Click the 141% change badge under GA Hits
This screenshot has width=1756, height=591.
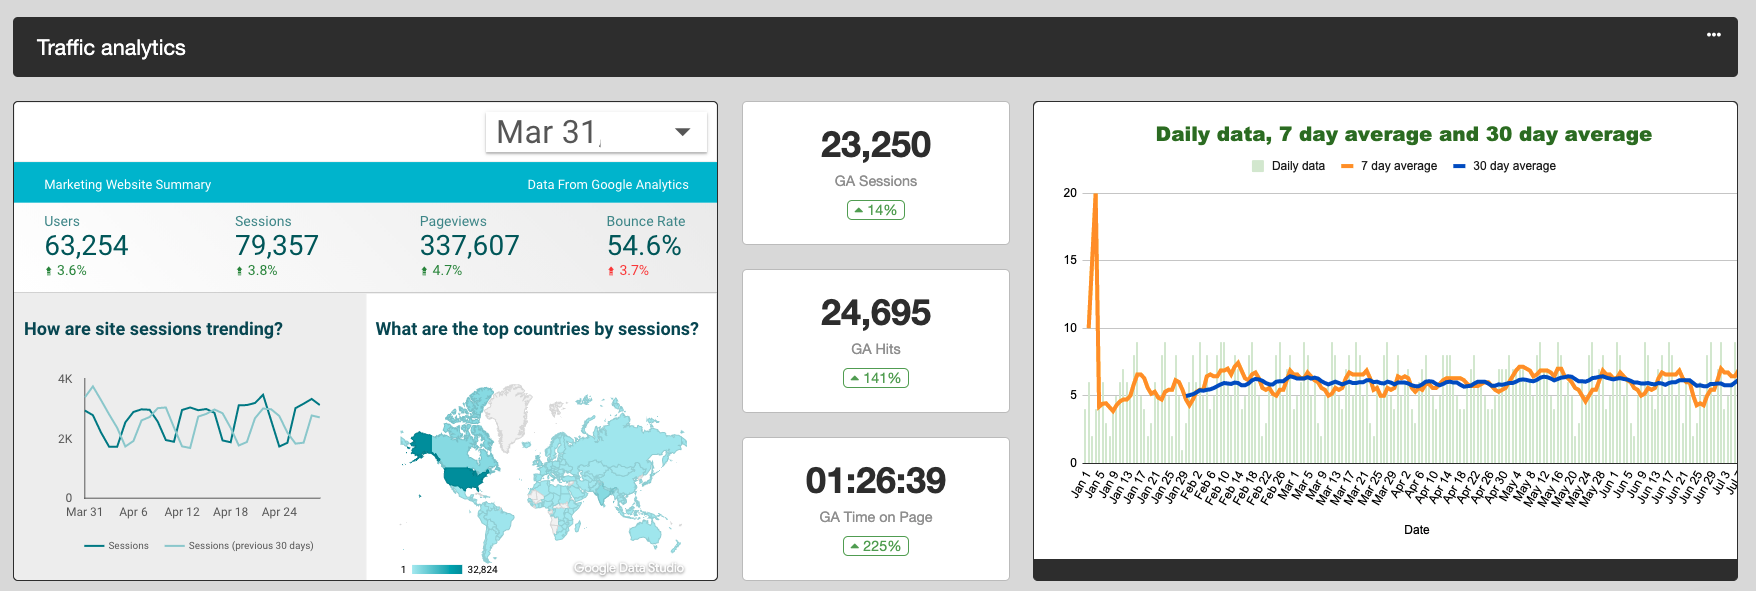(x=876, y=378)
